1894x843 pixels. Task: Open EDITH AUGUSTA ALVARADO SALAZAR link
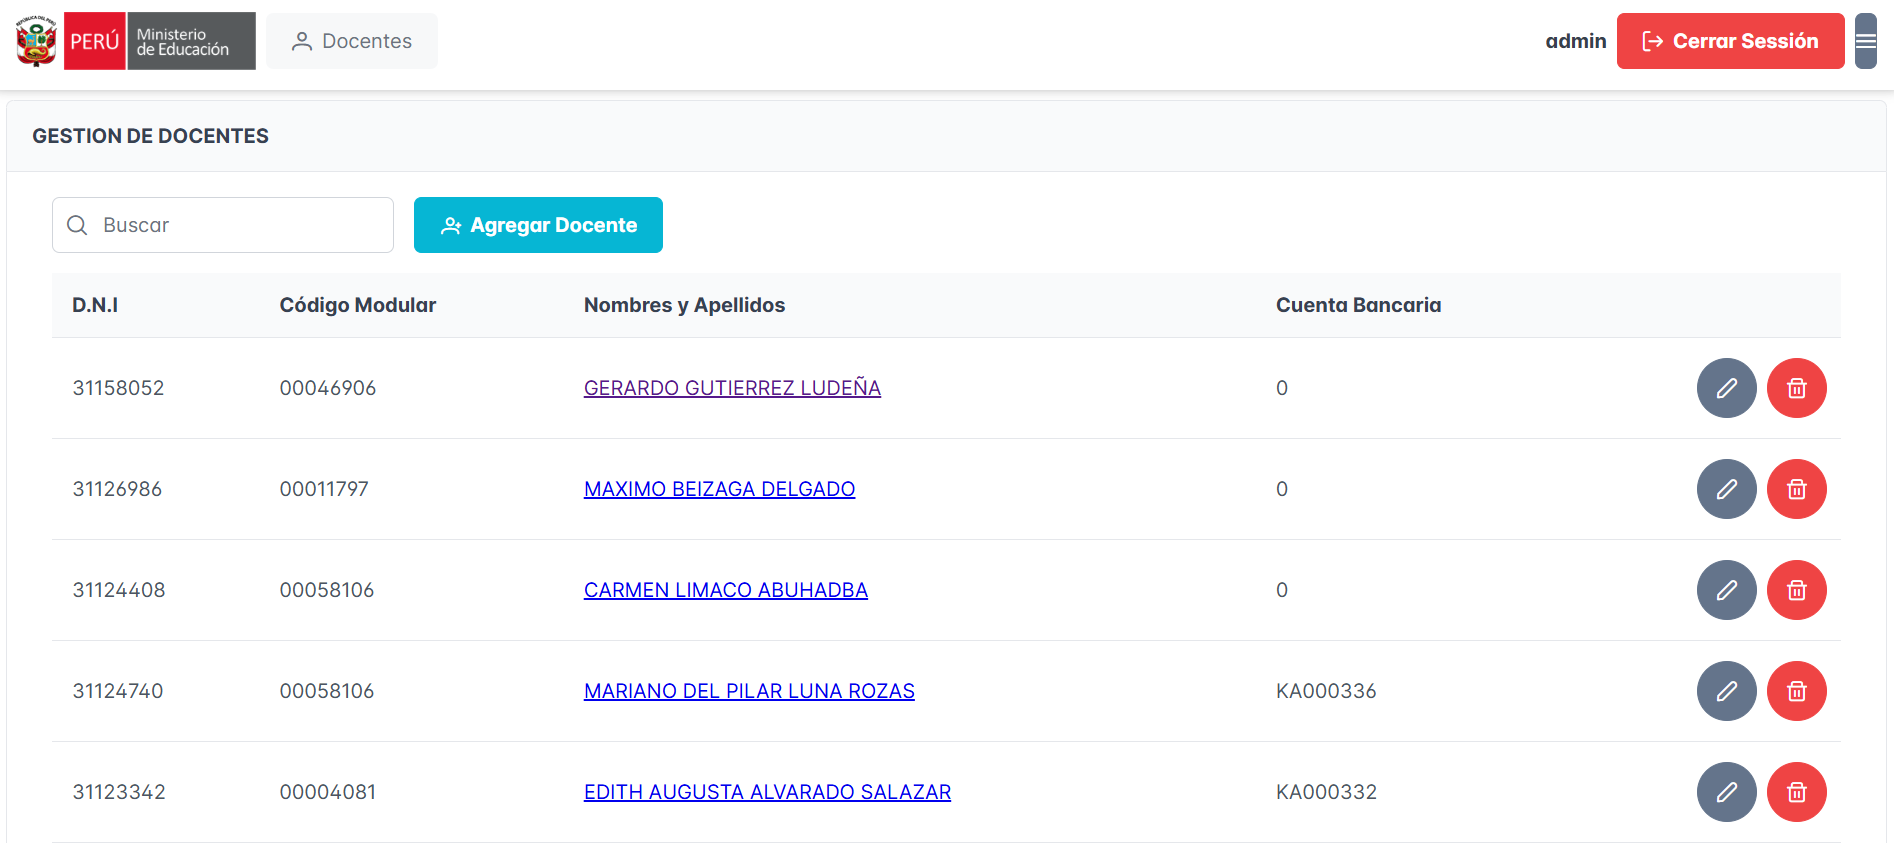coord(767,792)
